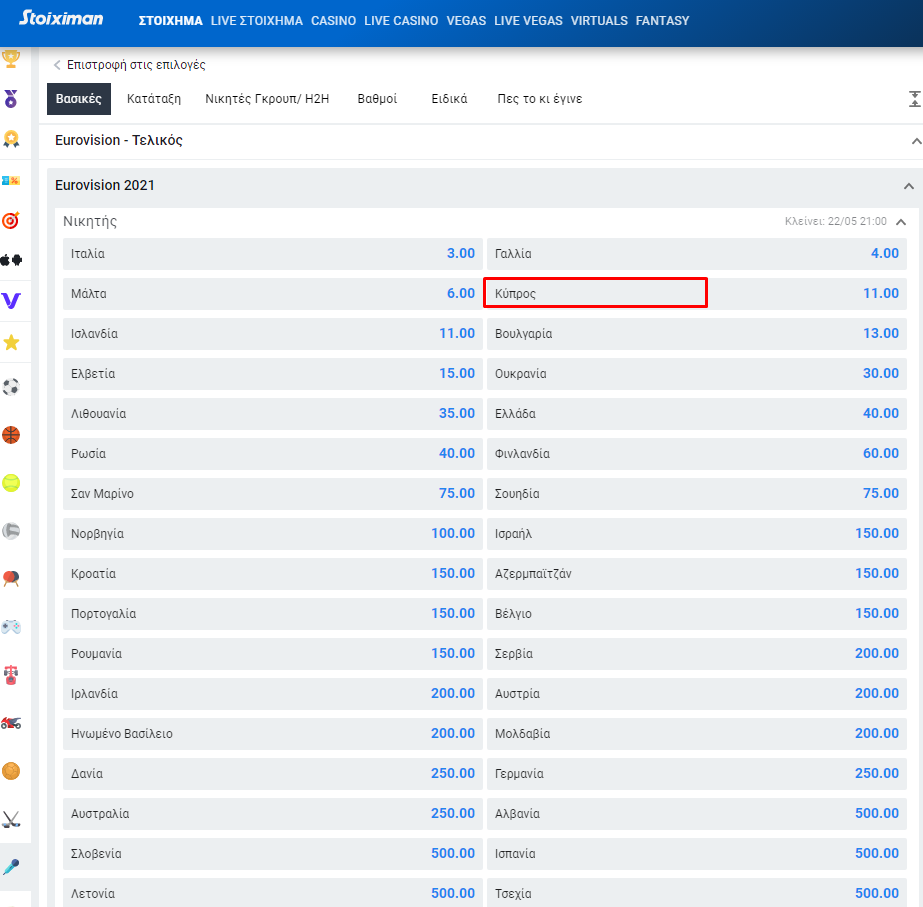This screenshot has width=923, height=907.
Task: Click the Stoiximan logo
Action: tap(61, 19)
